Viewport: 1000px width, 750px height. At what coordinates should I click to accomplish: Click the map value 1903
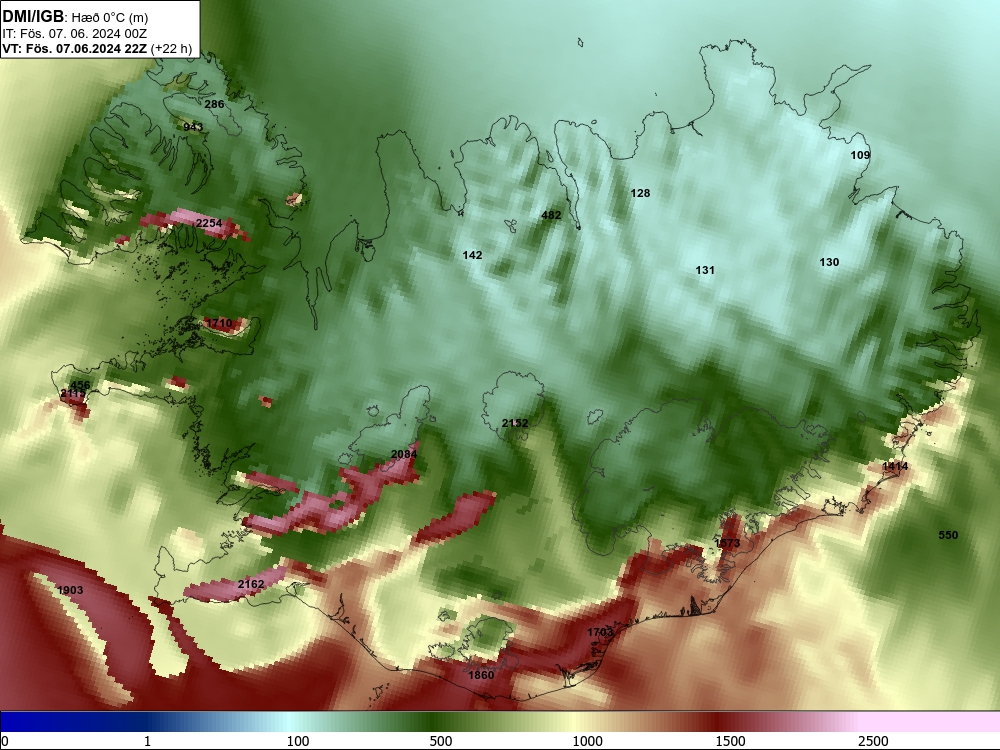pos(70,590)
